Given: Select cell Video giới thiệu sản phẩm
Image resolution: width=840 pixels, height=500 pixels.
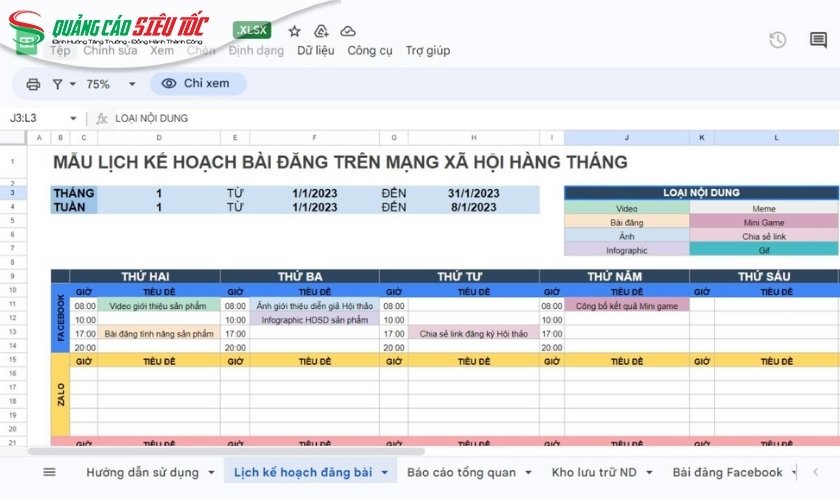Looking at the screenshot, I should coord(158,306).
